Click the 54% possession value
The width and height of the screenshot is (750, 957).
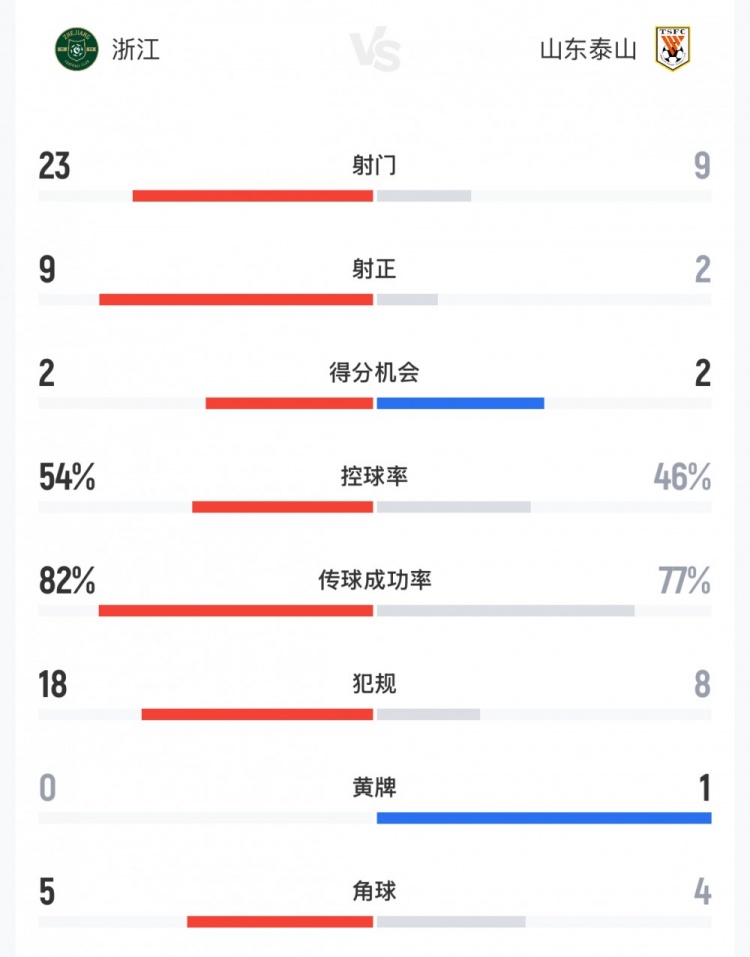pyautogui.click(x=67, y=477)
